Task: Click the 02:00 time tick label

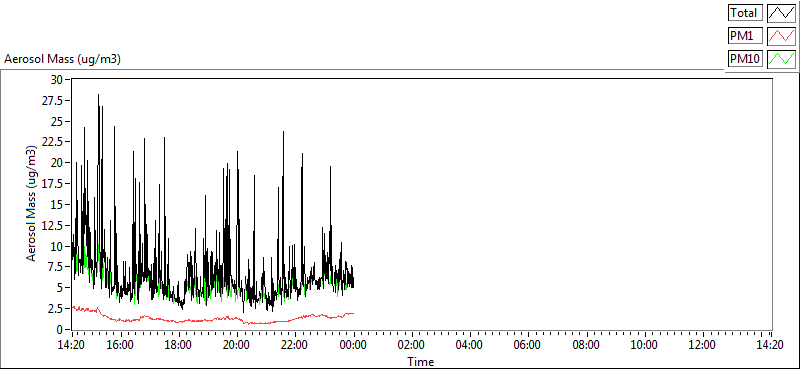Action: tap(411, 345)
